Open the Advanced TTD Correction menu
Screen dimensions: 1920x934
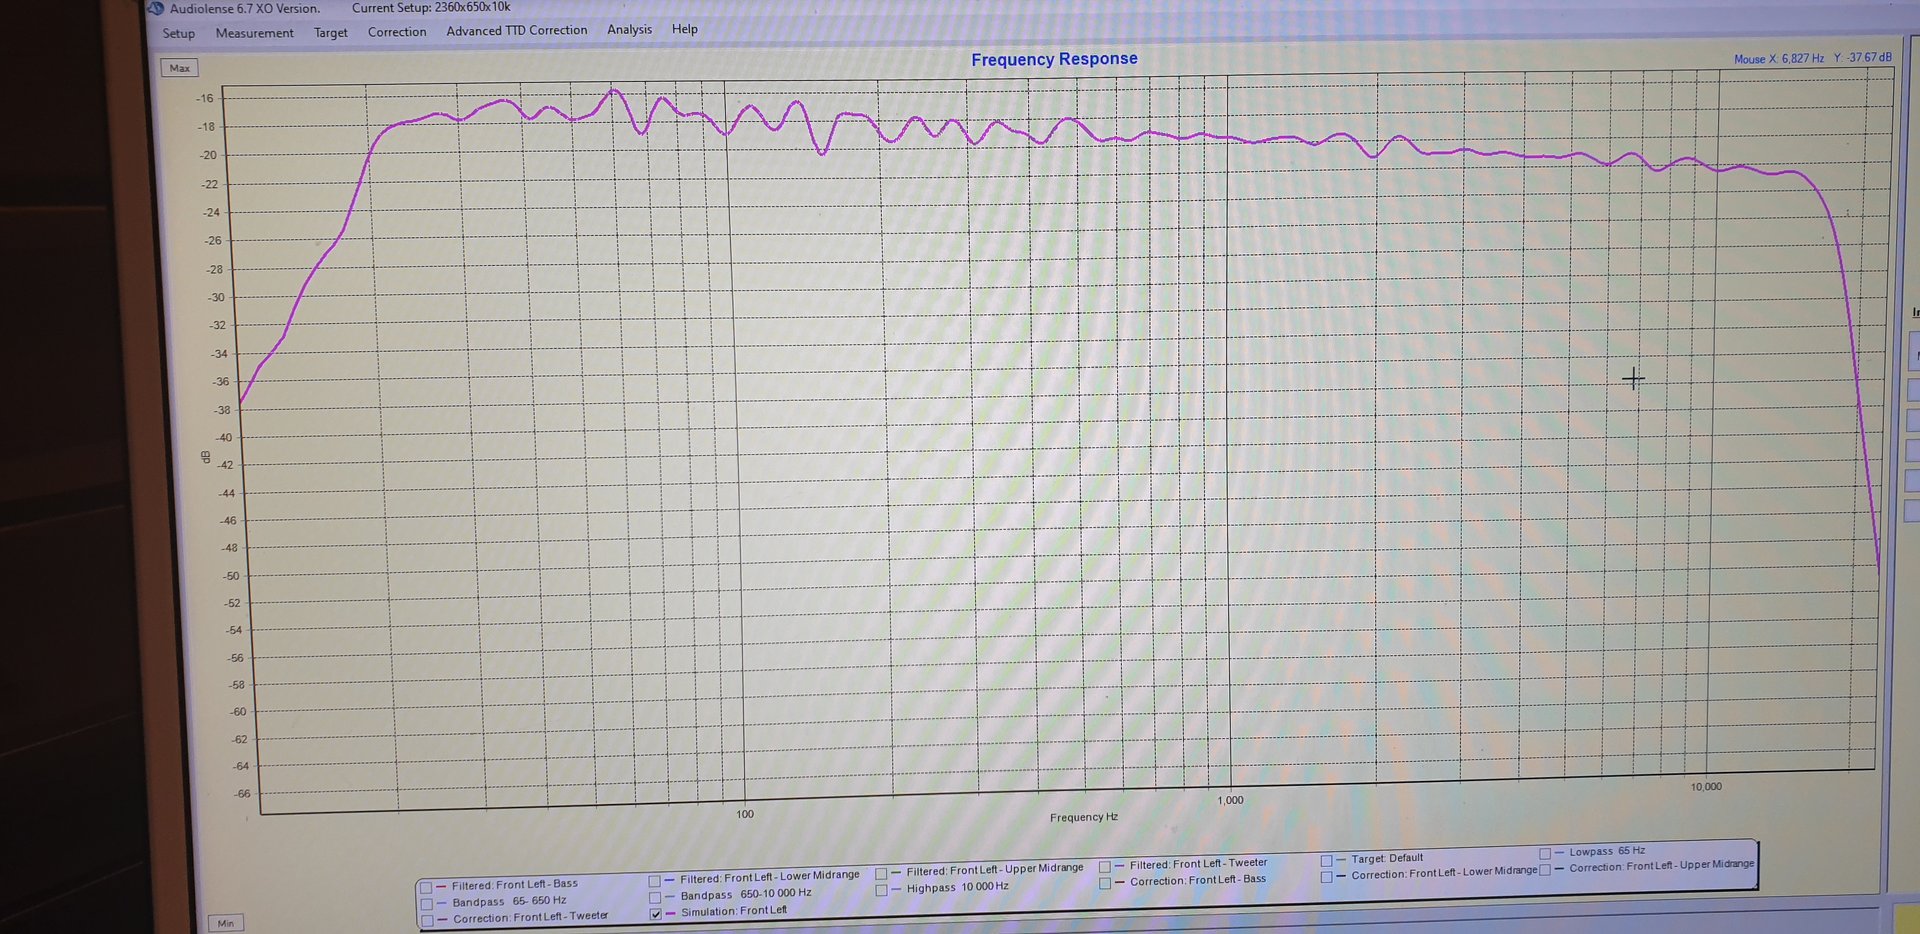point(517,31)
